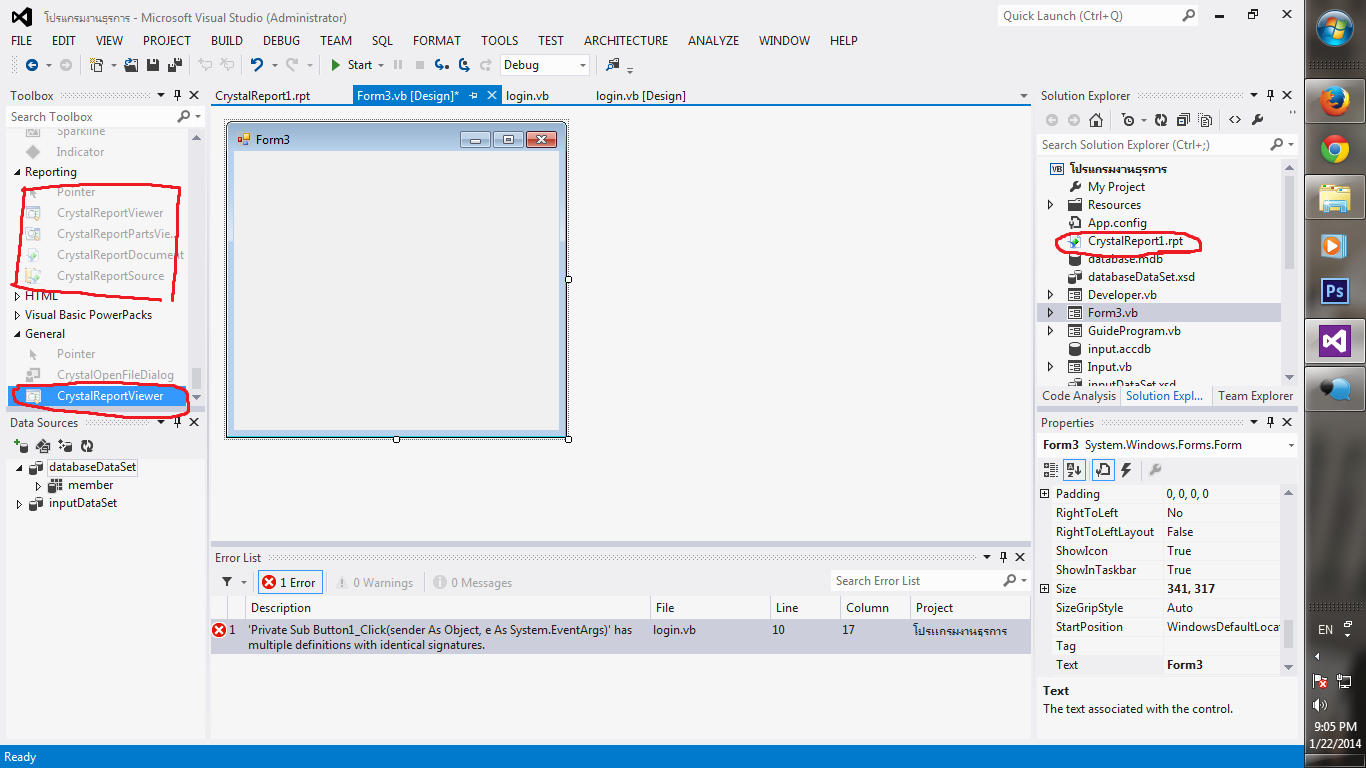The image size is (1366, 768).
Task: Expand the Developer.vb node in Solution Explorer
Action: [1050, 295]
